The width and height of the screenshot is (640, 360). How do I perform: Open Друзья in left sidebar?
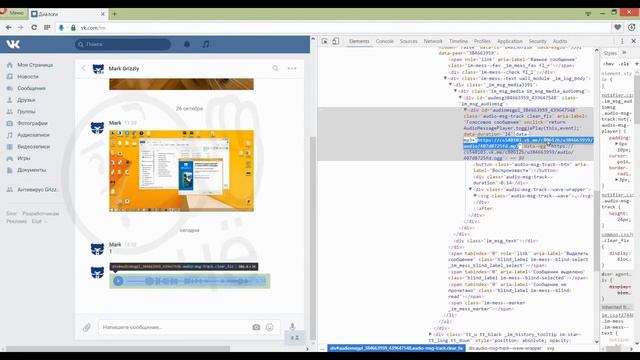coord(26,100)
